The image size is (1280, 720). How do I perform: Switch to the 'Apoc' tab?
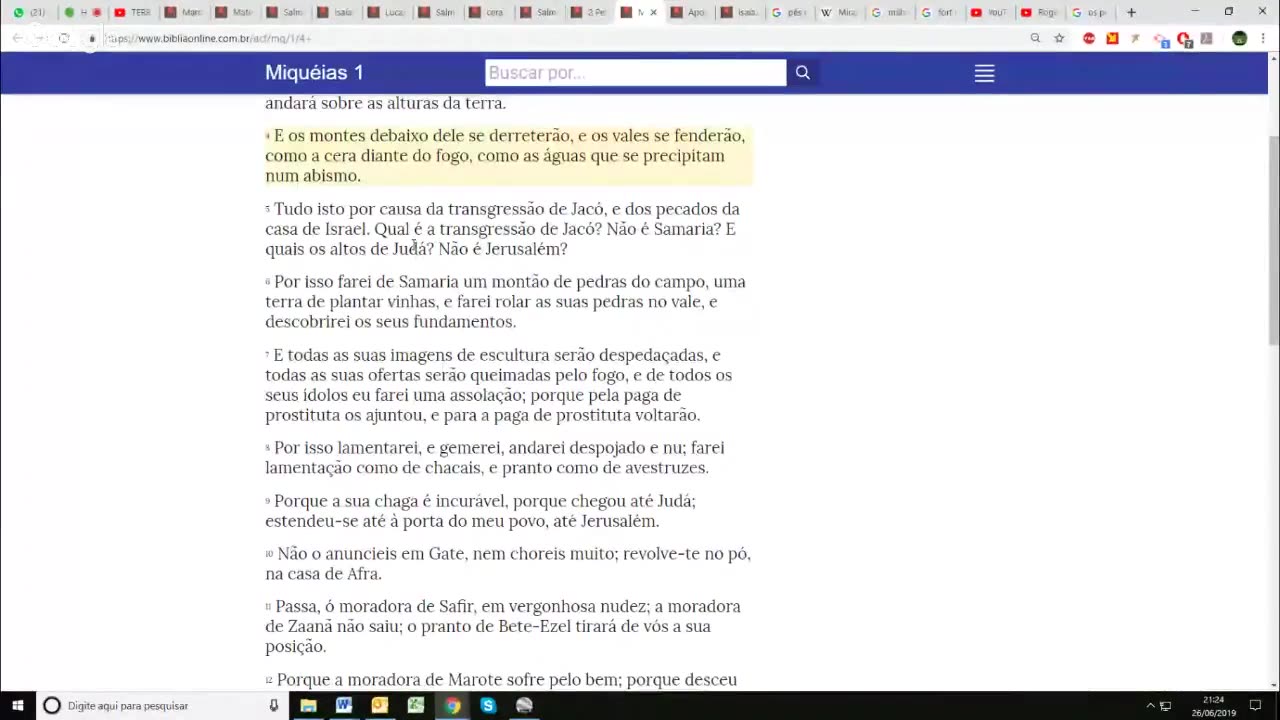click(x=689, y=12)
